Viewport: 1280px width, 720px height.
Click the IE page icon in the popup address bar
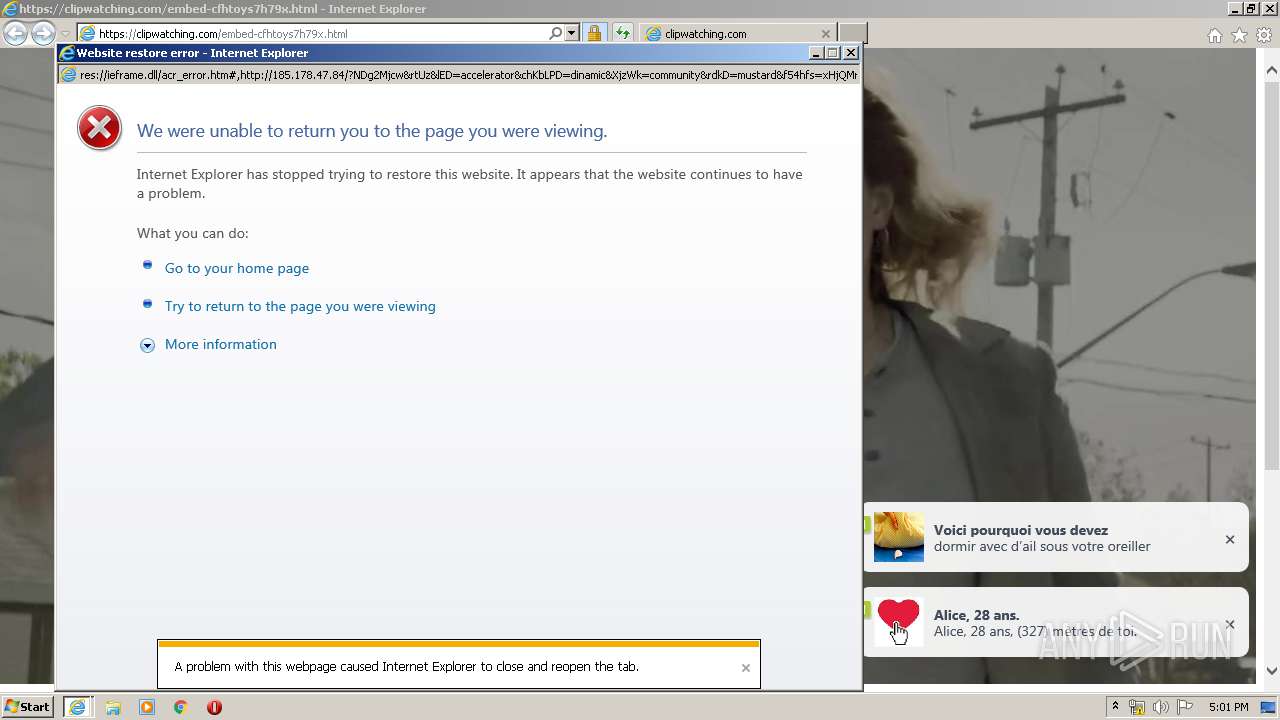coord(68,75)
